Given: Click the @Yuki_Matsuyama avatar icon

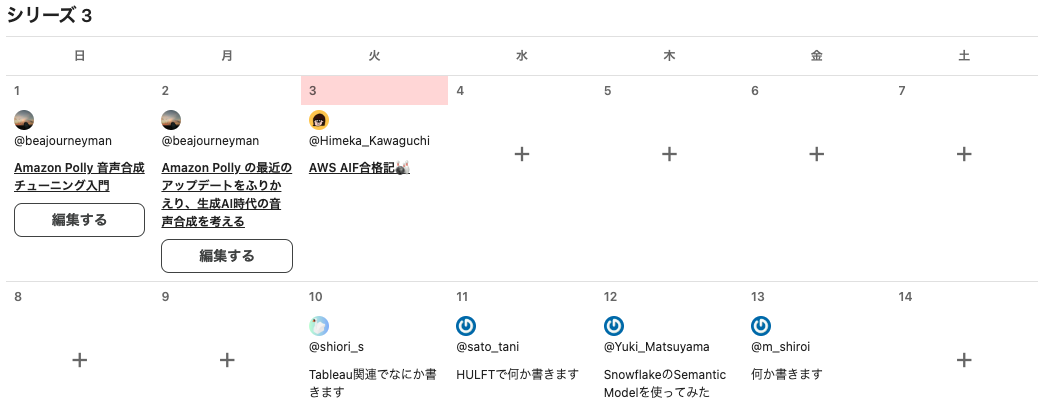Looking at the screenshot, I should 613,326.
